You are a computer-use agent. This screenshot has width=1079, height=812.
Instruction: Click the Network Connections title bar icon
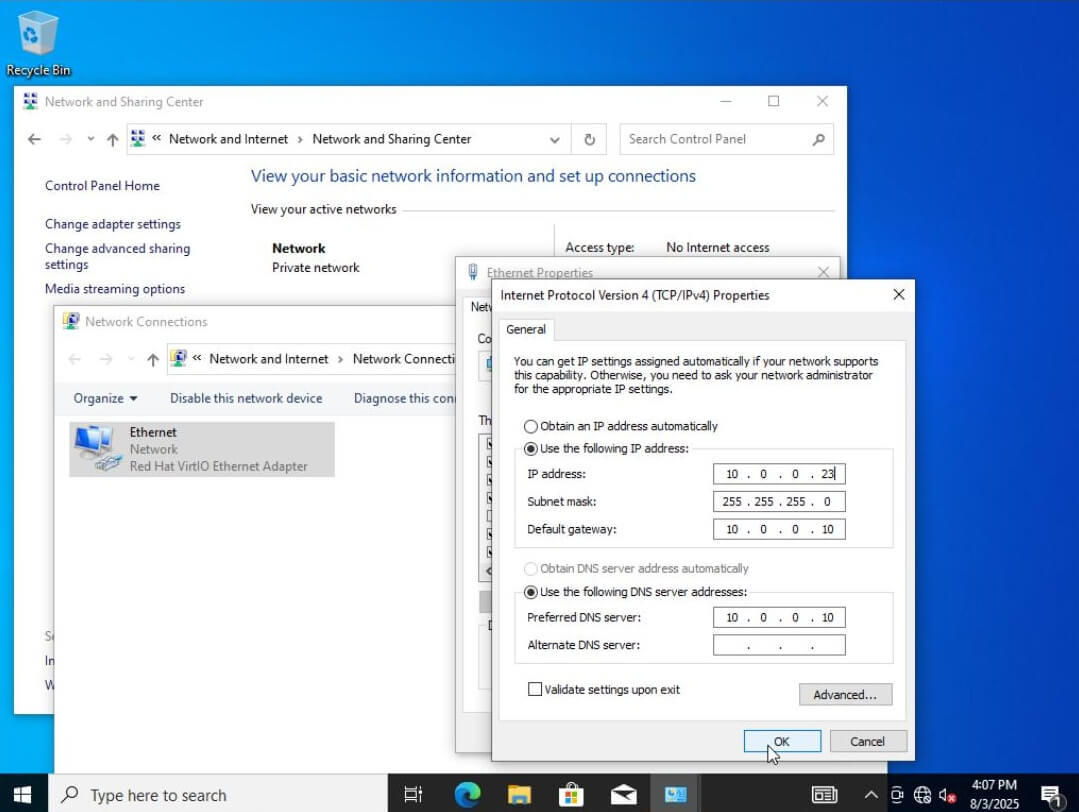coord(71,321)
